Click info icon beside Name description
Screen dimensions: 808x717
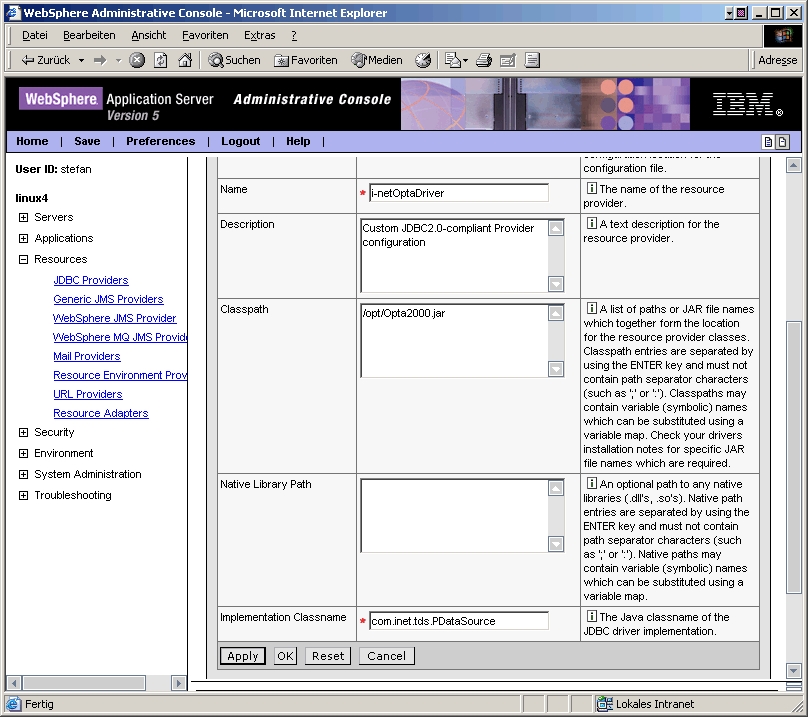(x=592, y=189)
